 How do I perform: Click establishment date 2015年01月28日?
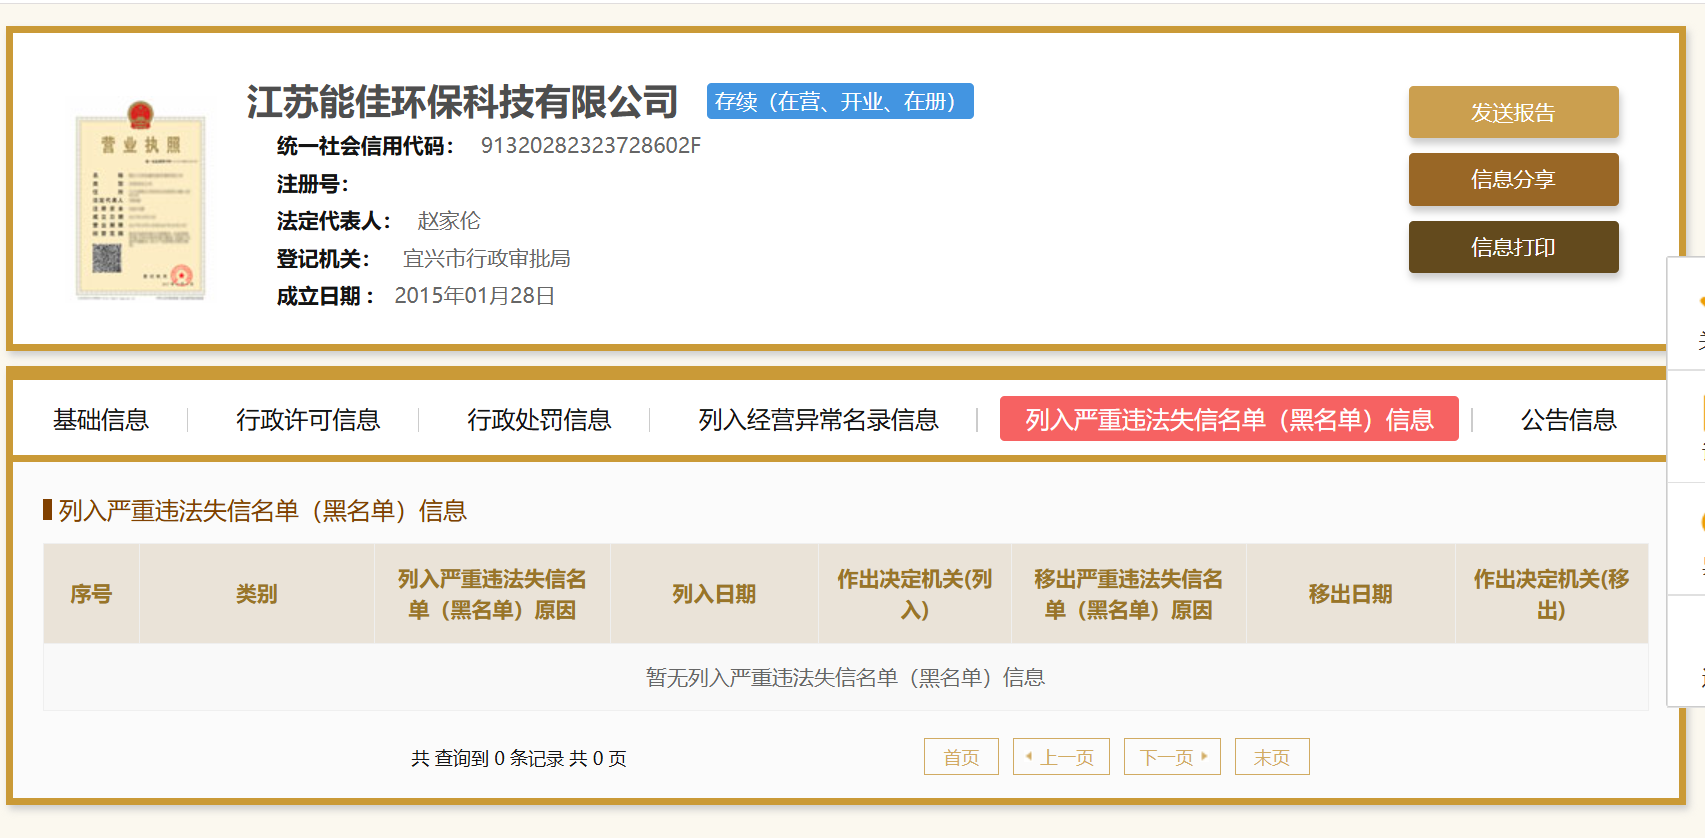474,296
